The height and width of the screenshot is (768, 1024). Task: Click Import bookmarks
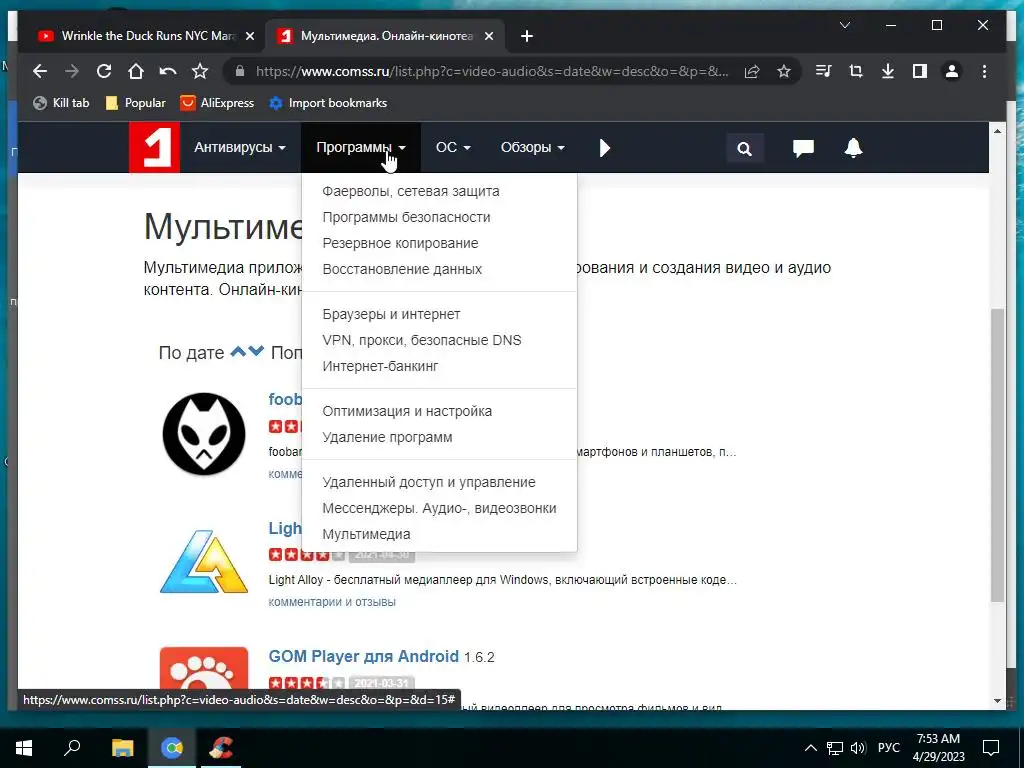pyautogui.click(x=328, y=103)
